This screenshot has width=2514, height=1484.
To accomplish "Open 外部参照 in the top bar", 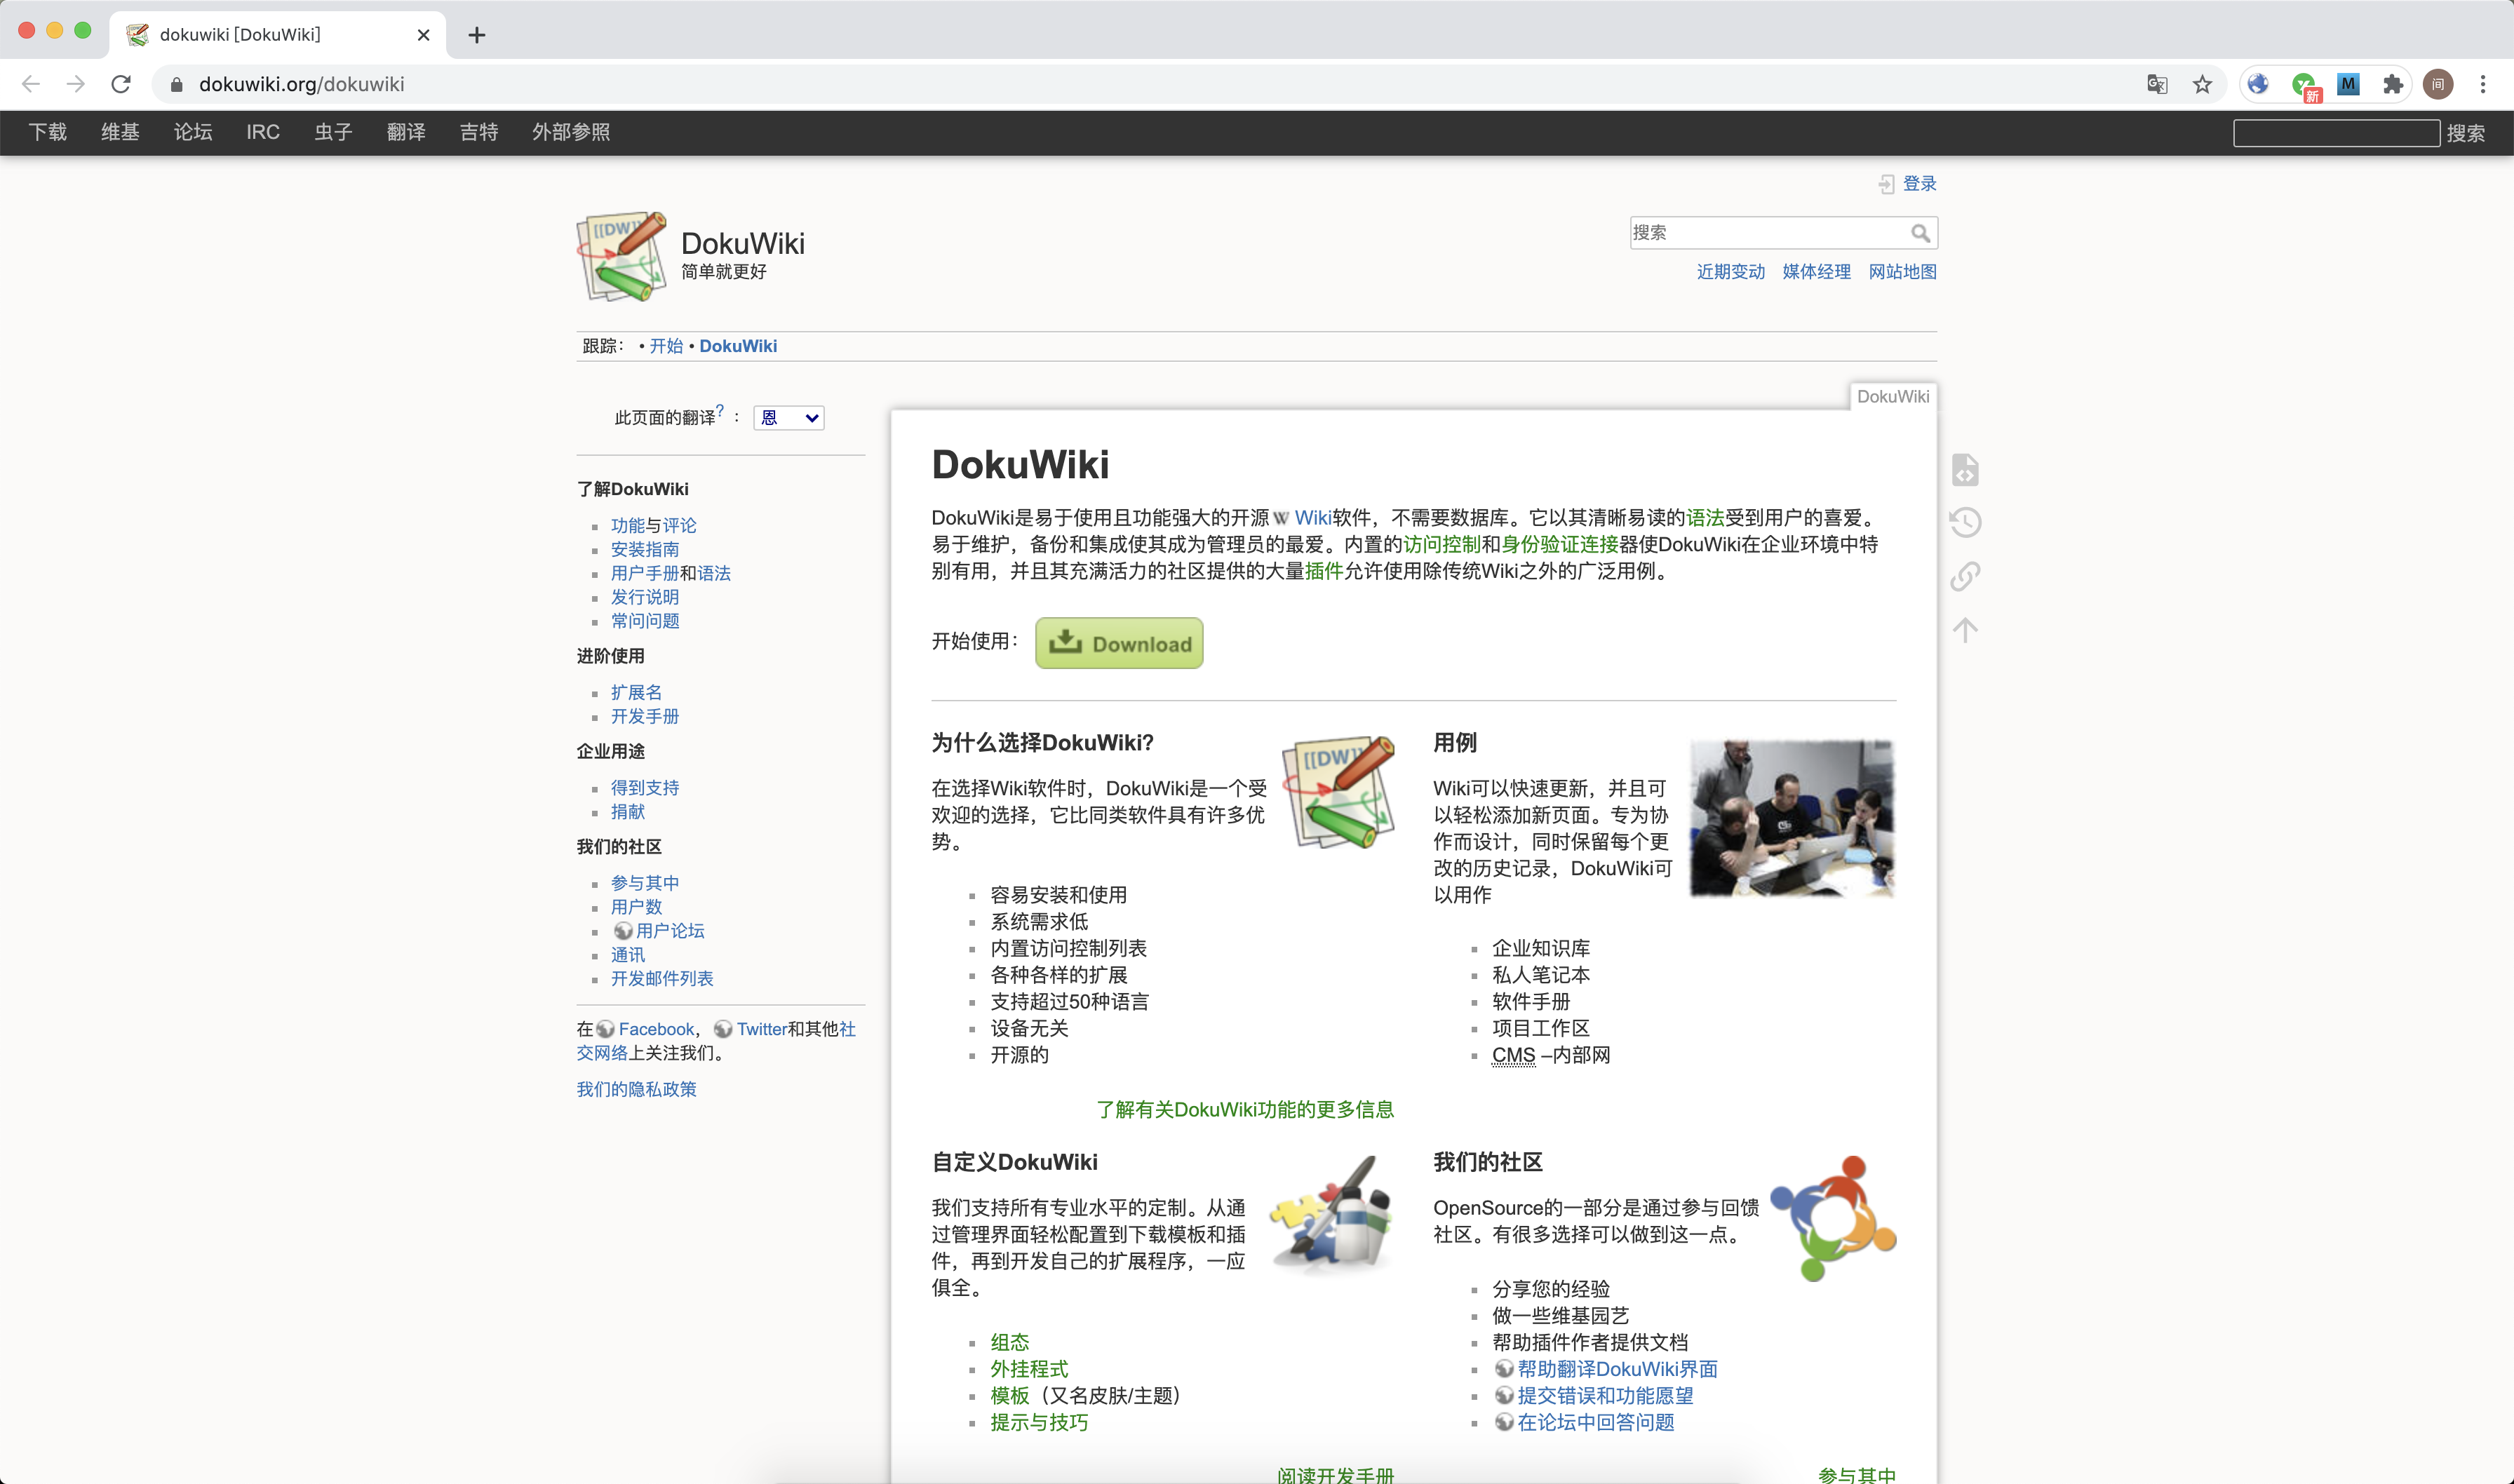I will click(571, 132).
